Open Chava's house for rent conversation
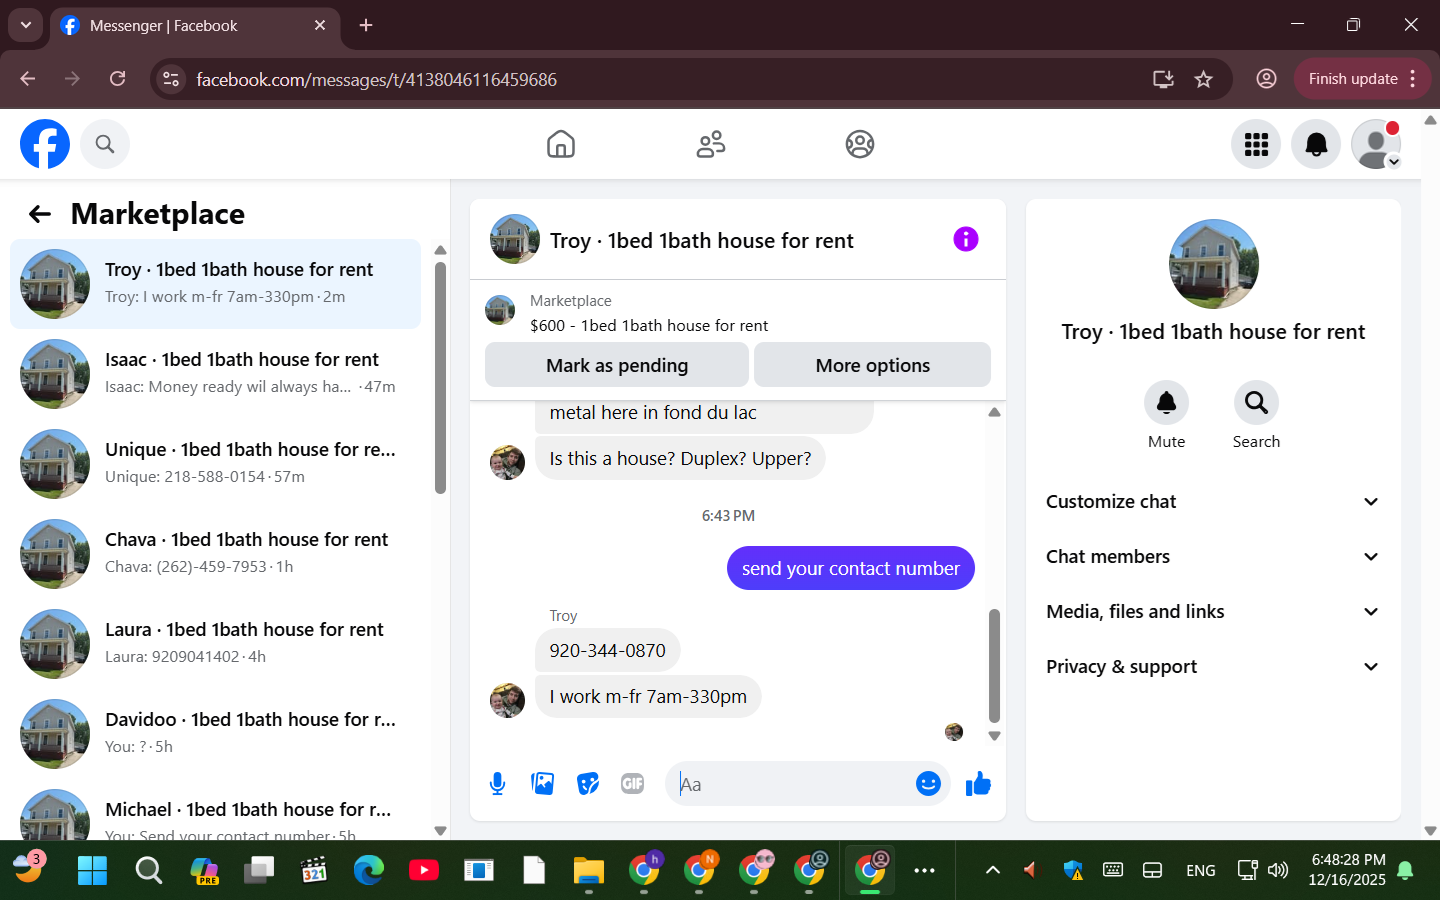Screen dimensions: 1440x900 coord(215,554)
